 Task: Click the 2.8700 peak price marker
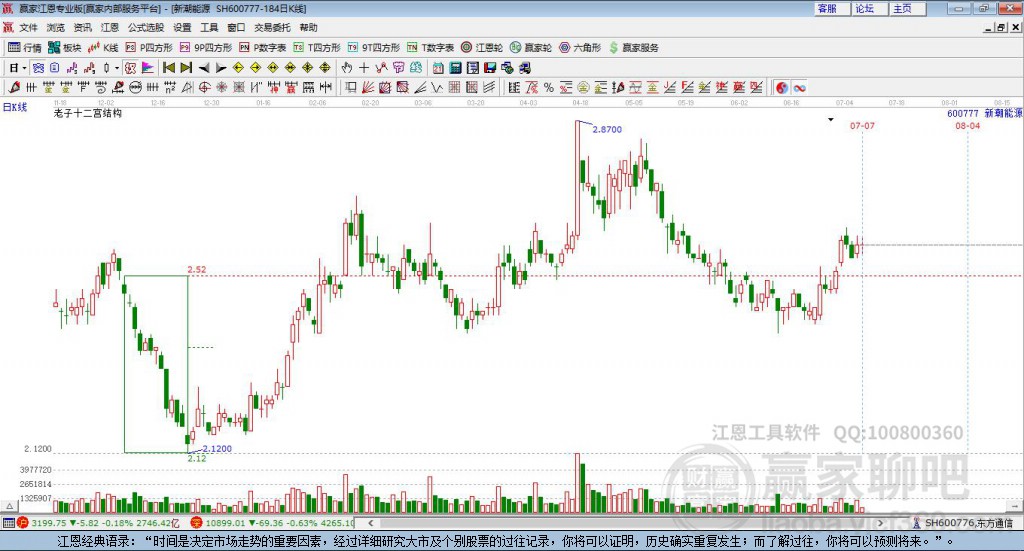pyautogui.click(x=607, y=130)
